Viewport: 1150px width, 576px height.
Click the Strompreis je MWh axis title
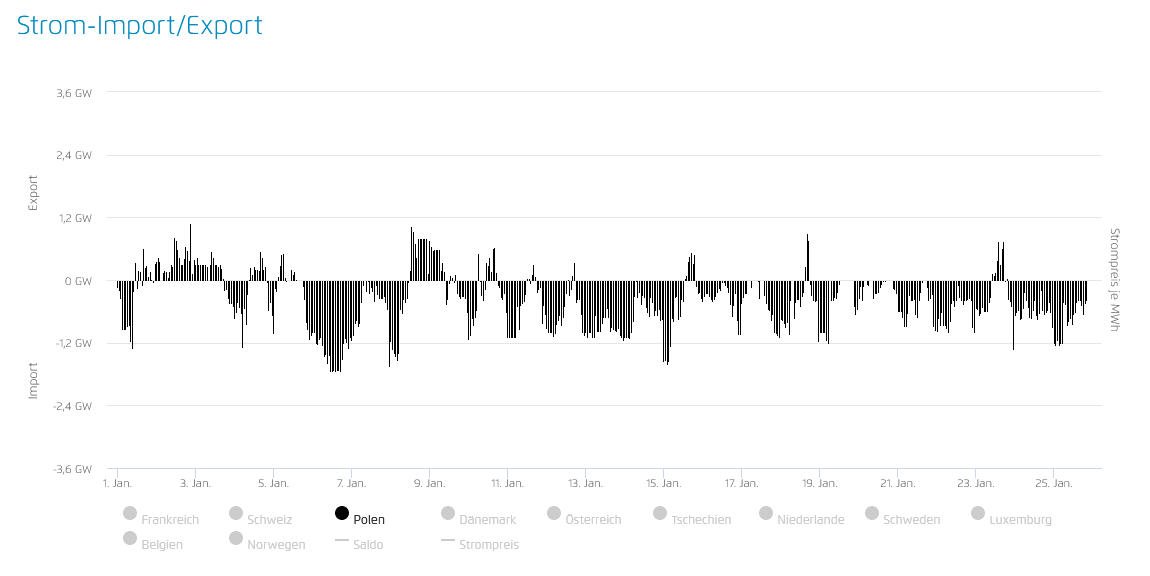point(1115,280)
